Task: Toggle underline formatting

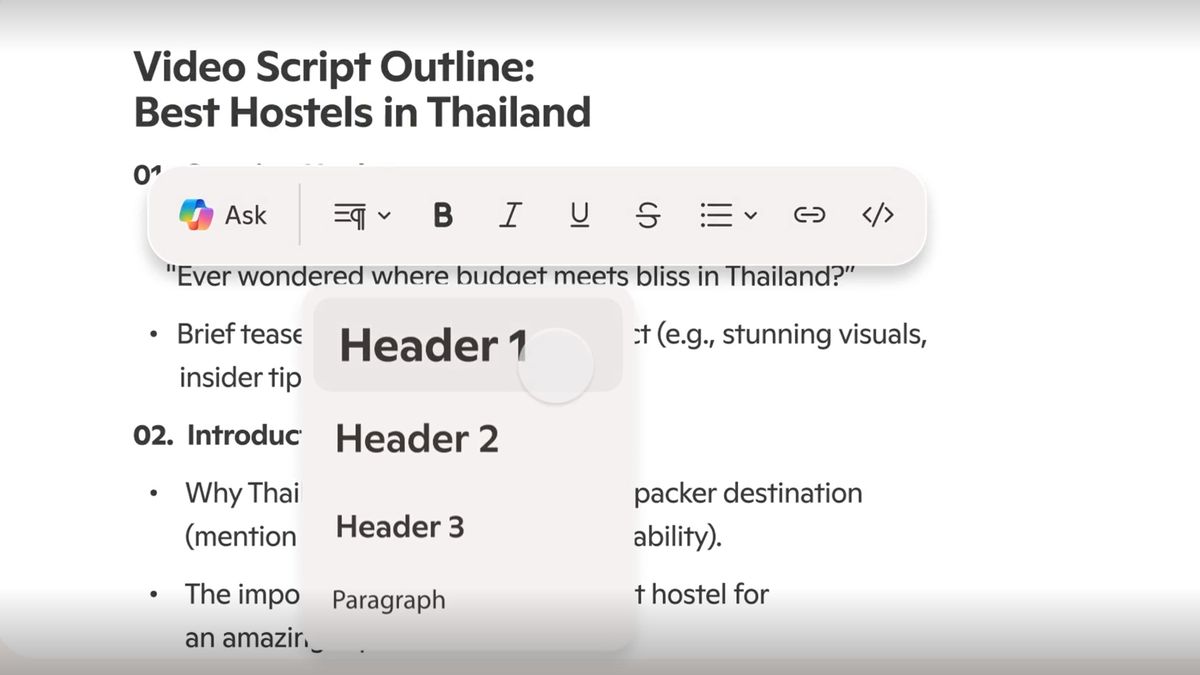Action: point(579,215)
